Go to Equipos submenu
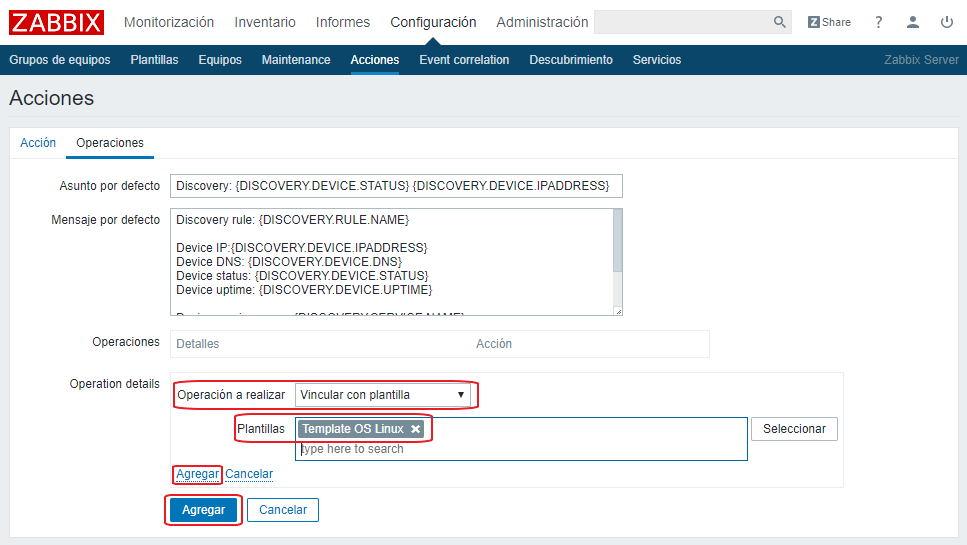This screenshot has width=967, height=545. tap(220, 60)
